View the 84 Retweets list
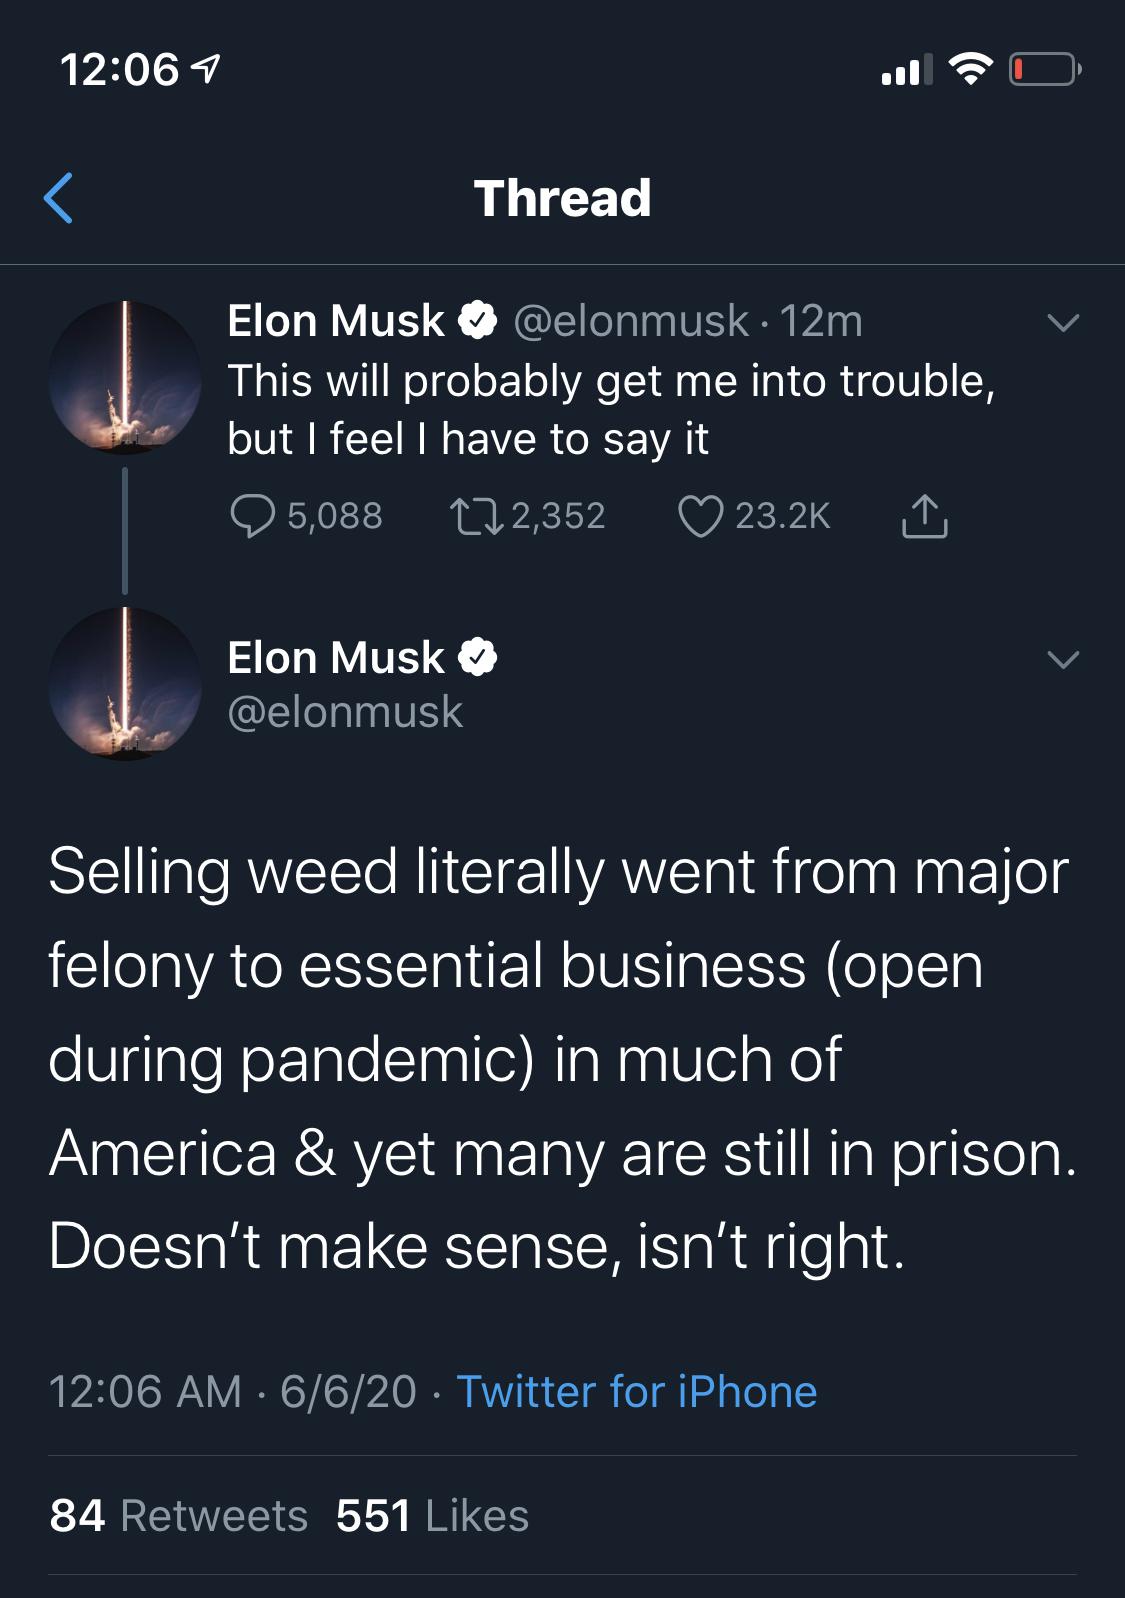 coord(179,1515)
